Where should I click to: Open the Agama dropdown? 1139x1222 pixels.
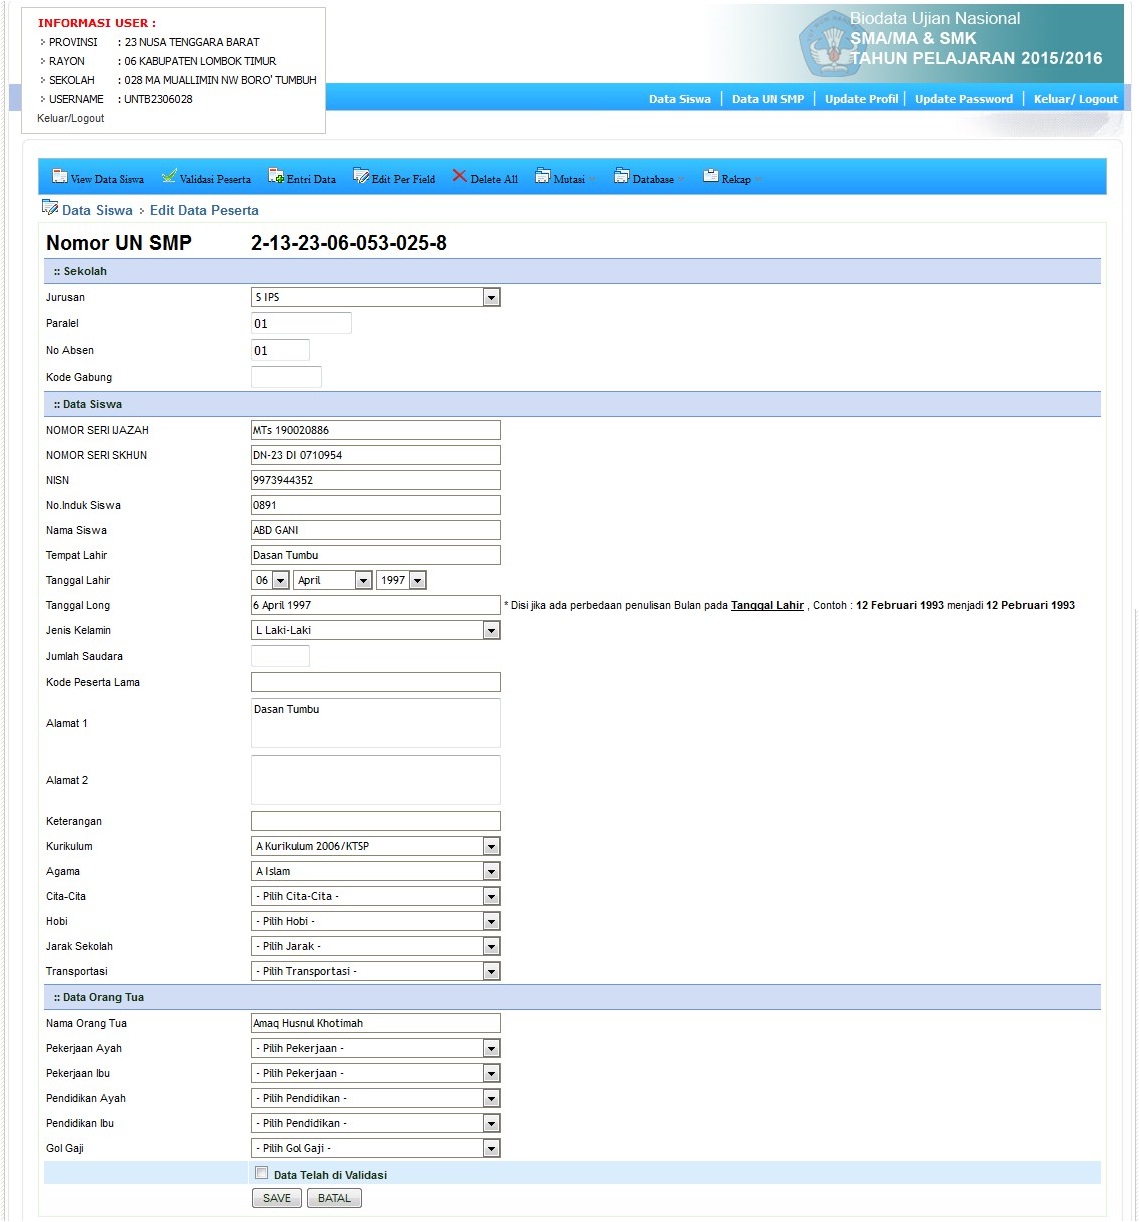point(490,870)
